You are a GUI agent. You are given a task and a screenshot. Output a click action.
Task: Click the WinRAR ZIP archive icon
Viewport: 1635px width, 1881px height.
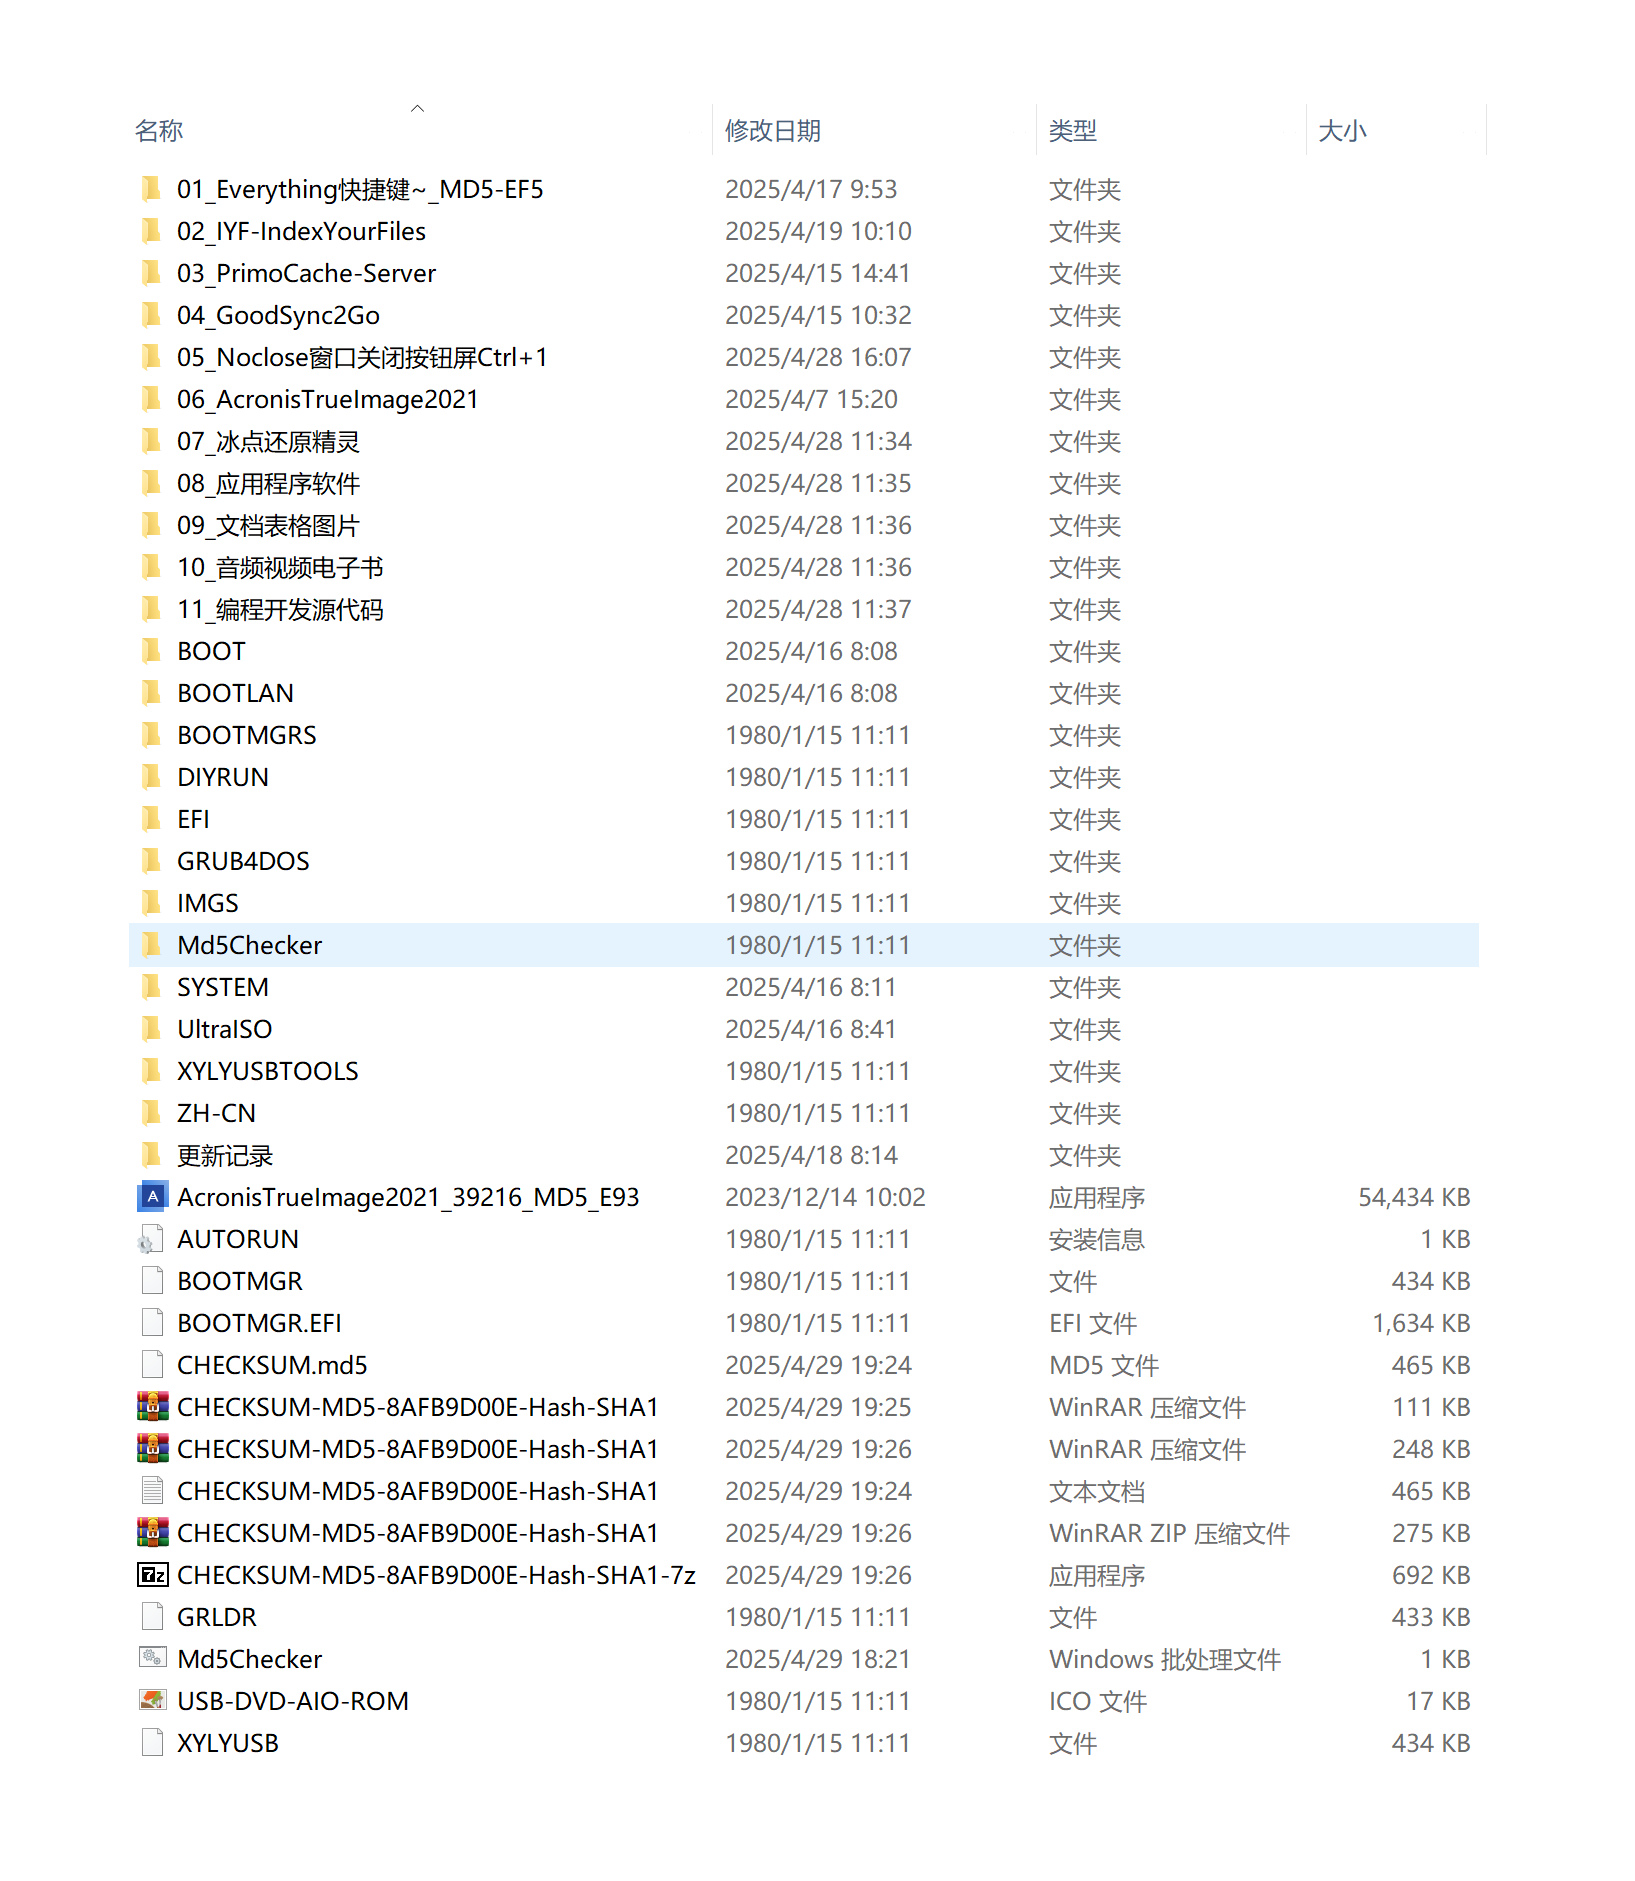(152, 1533)
